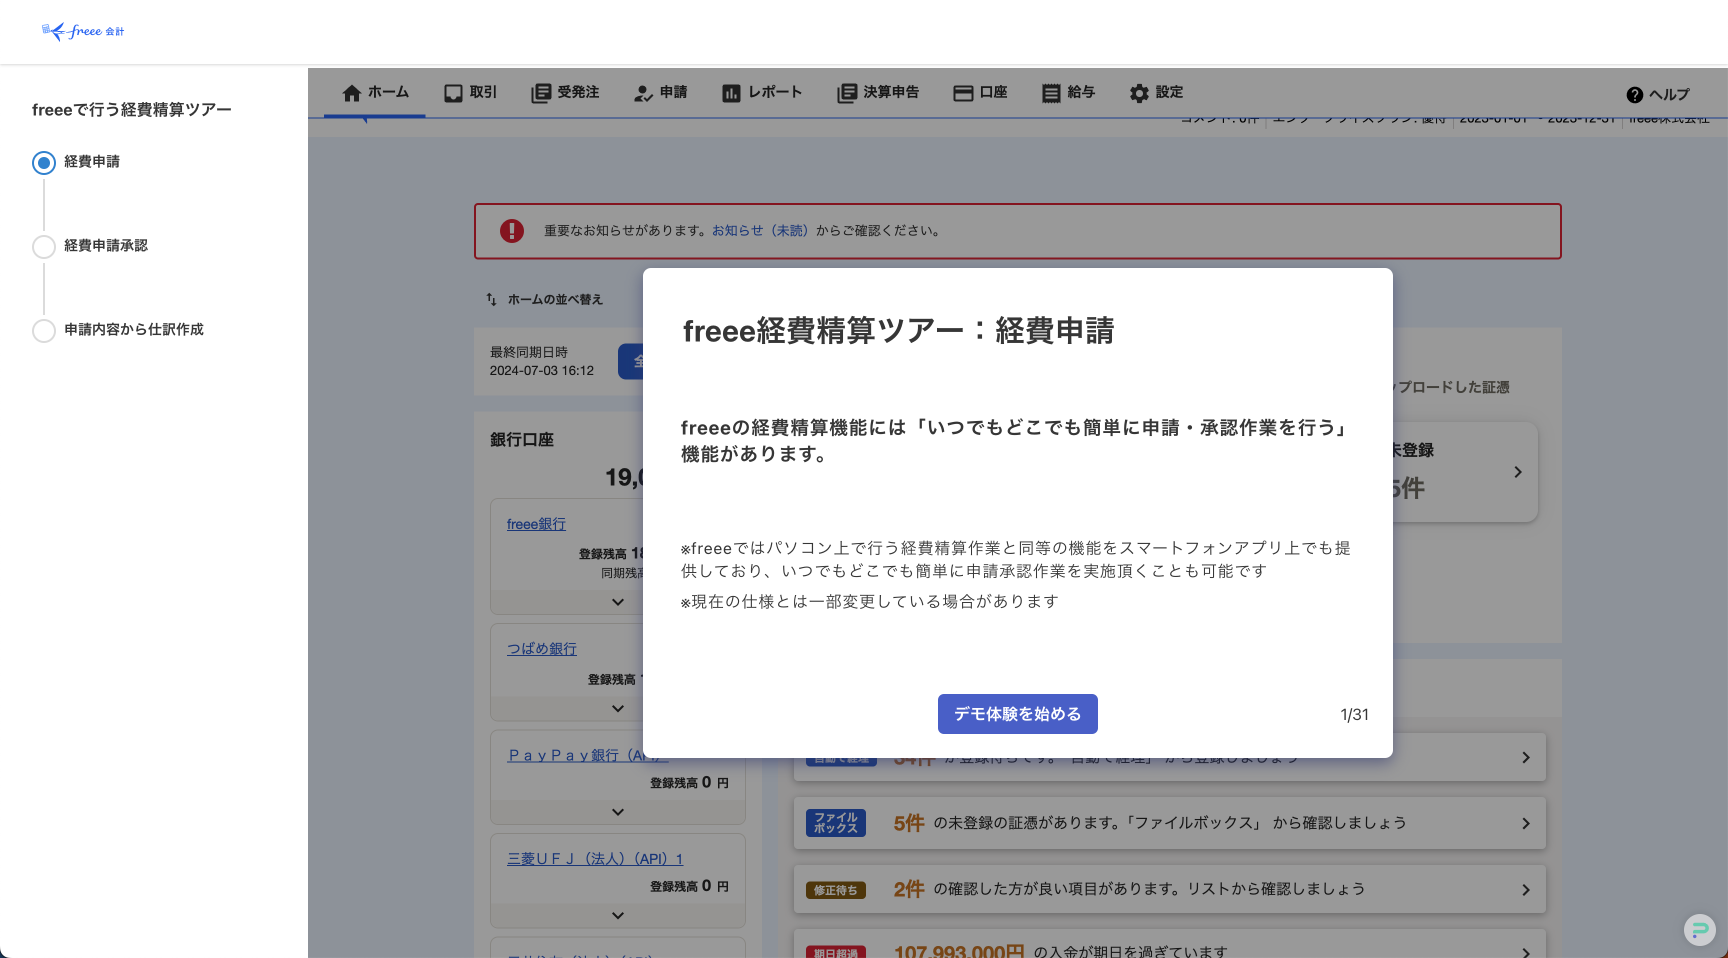The height and width of the screenshot is (958, 1728).
Task: Open the chat widget icon at bottom right
Action: coord(1699,930)
